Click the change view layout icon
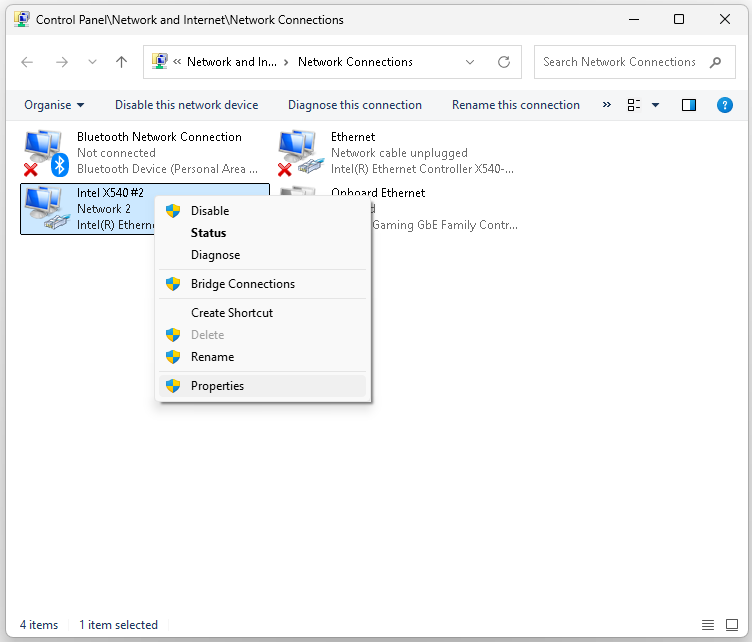This screenshot has width=752, height=642. pos(633,105)
